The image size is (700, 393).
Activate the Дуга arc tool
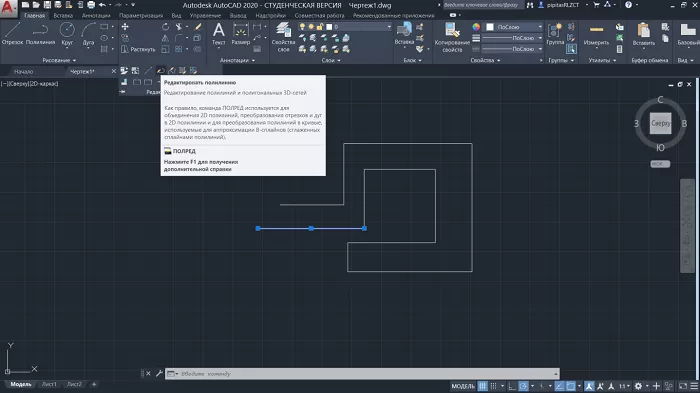(88, 34)
